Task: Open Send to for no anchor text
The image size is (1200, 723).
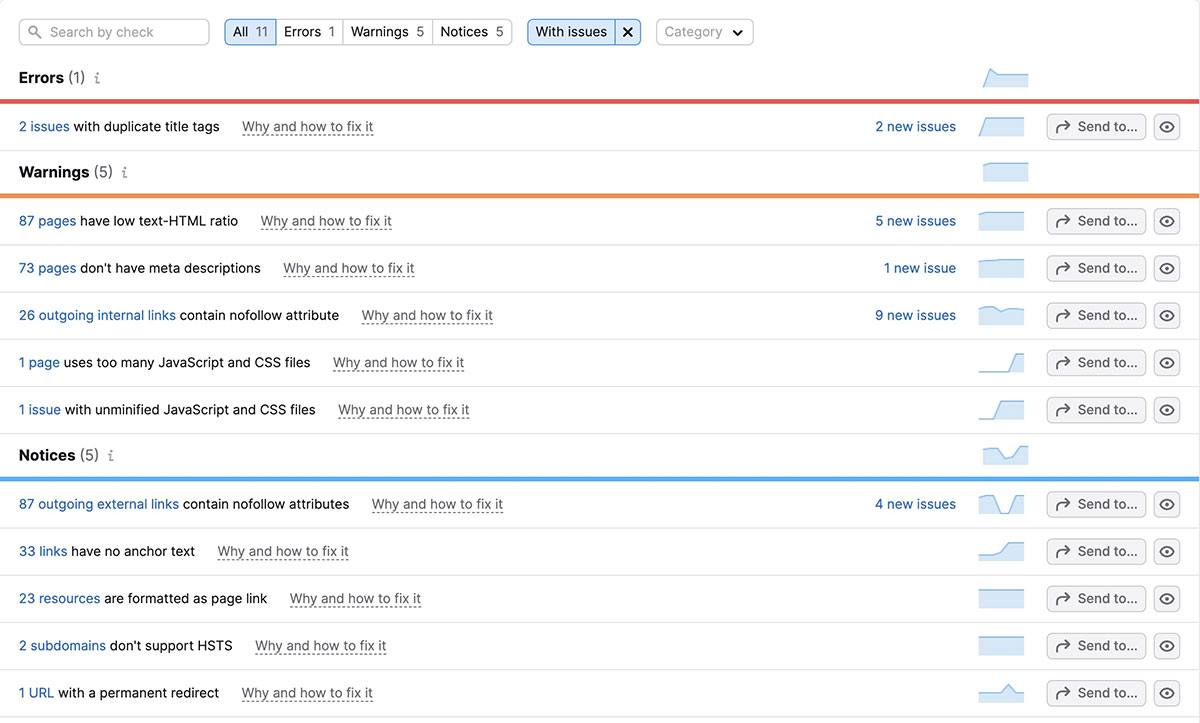Action: [1096, 551]
